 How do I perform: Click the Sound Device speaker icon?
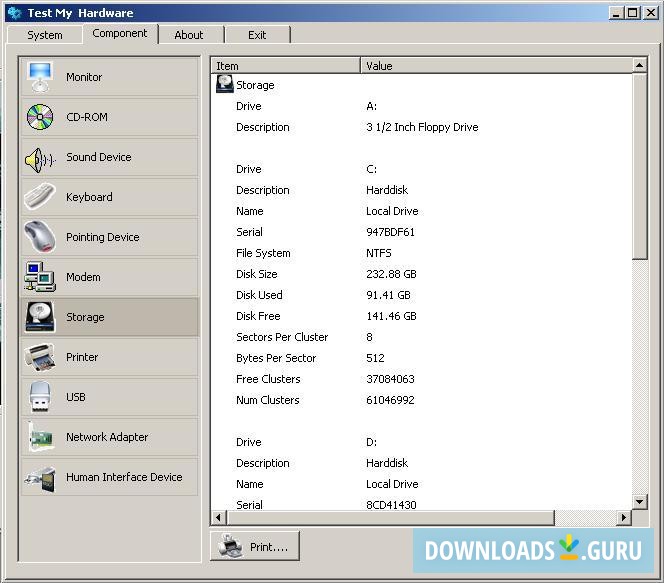[40, 160]
